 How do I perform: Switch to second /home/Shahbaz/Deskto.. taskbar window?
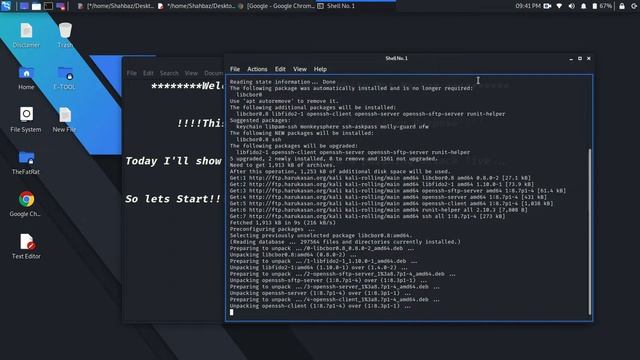196,6
